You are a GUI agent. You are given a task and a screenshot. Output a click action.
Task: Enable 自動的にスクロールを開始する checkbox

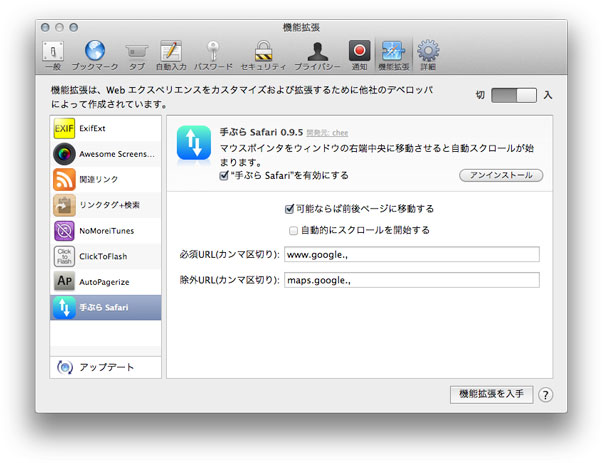click(293, 230)
